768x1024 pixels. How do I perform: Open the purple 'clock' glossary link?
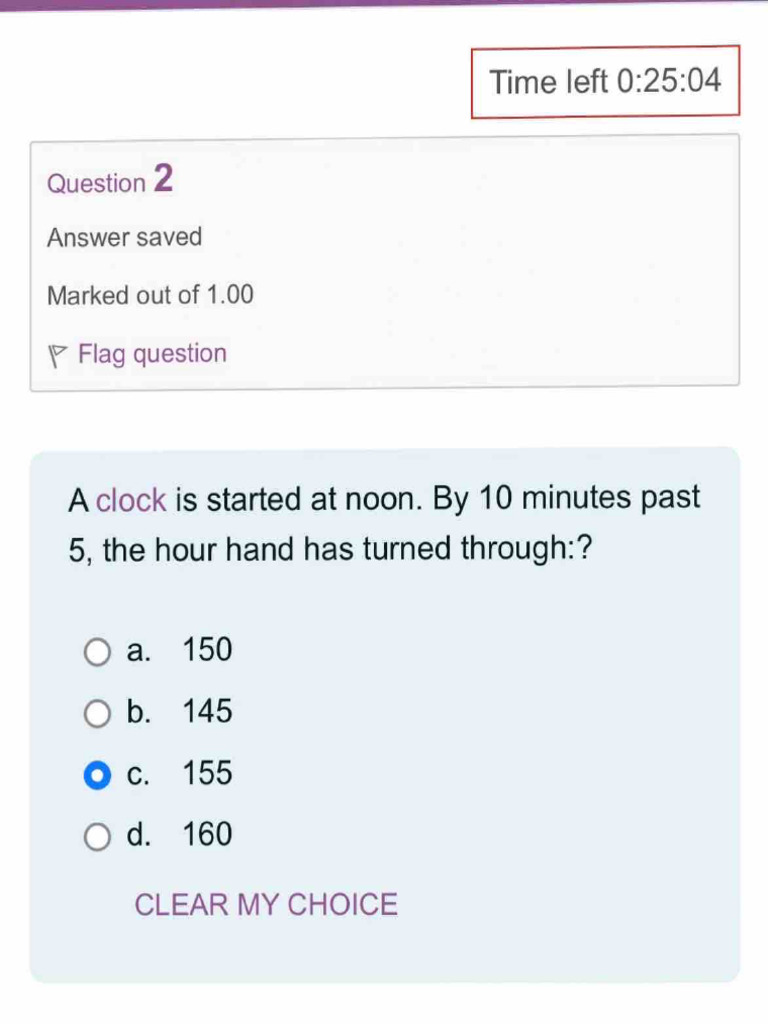(x=131, y=500)
